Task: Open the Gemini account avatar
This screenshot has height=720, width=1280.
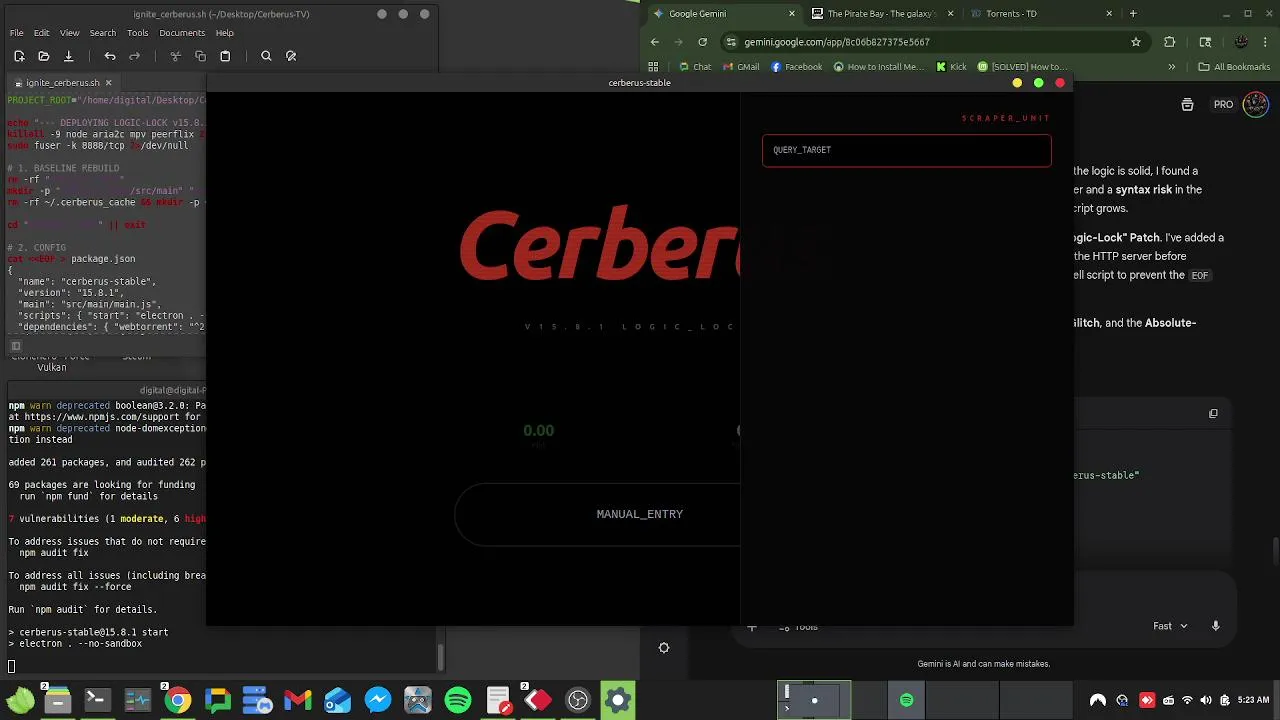Action: tap(1256, 104)
